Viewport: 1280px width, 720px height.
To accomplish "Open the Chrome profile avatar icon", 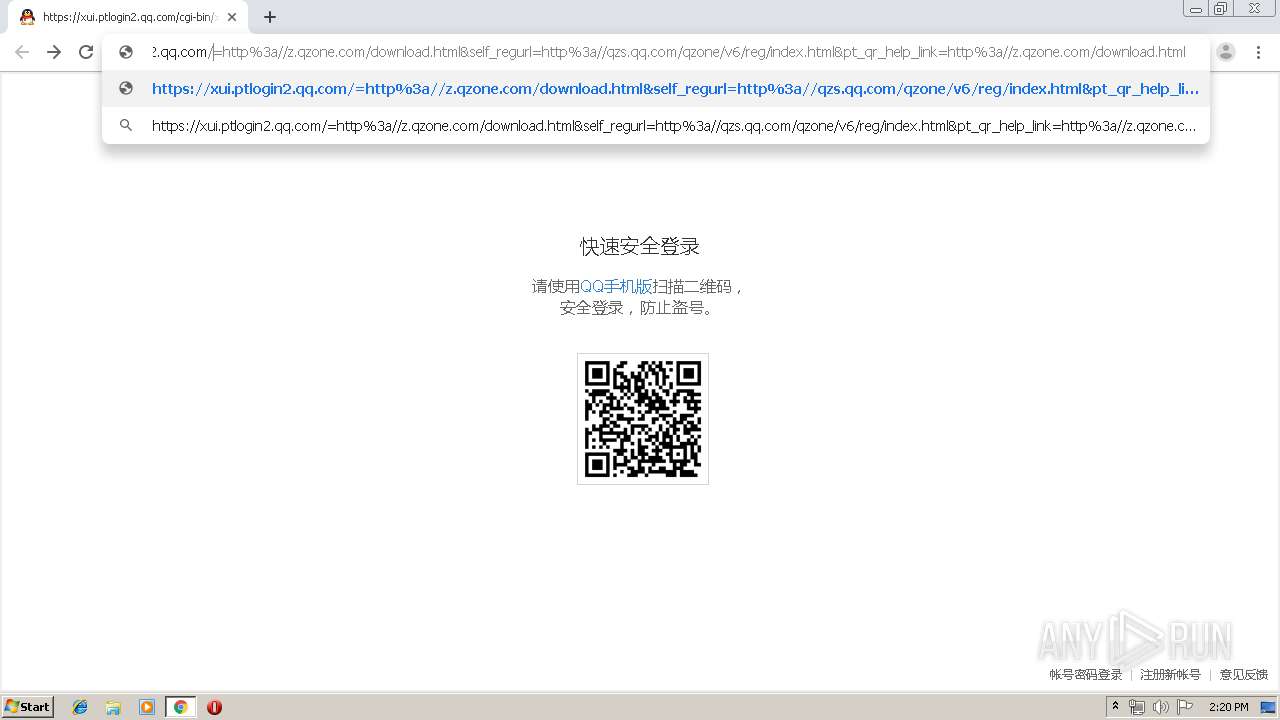I will pos(1226,52).
